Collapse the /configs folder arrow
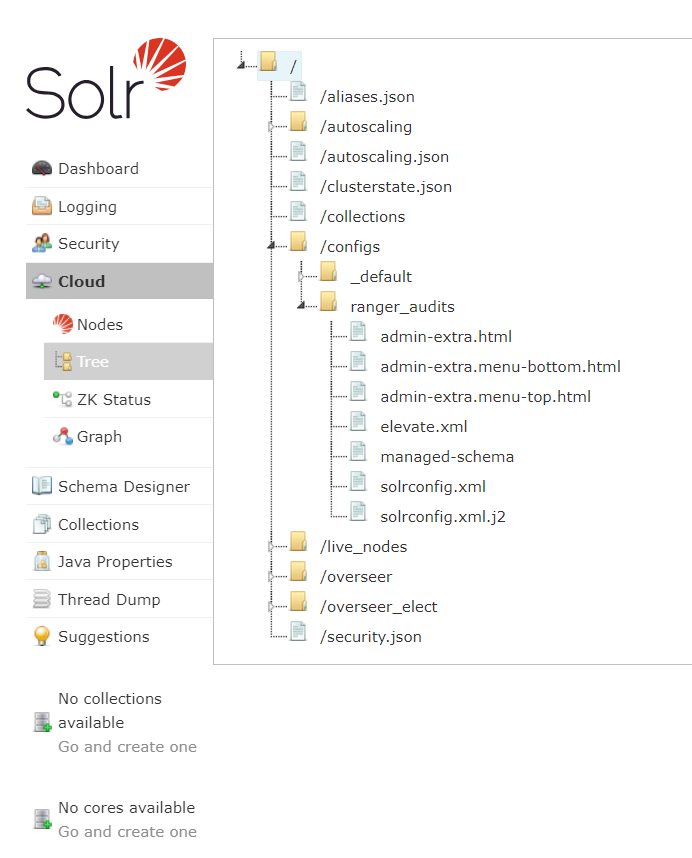This screenshot has width=692, height=858. pos(271,246)
